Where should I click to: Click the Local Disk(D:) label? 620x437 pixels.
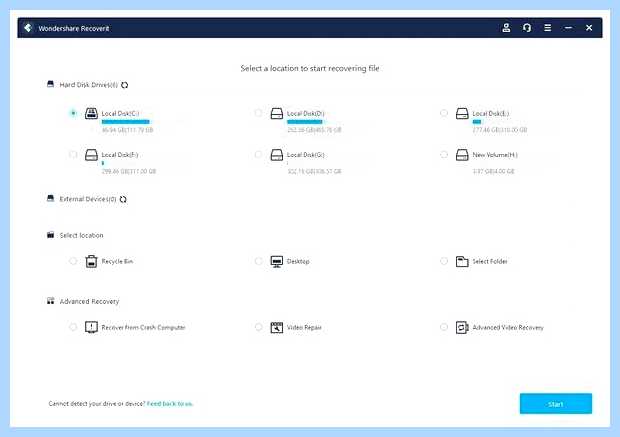click(x=306, y=114)
